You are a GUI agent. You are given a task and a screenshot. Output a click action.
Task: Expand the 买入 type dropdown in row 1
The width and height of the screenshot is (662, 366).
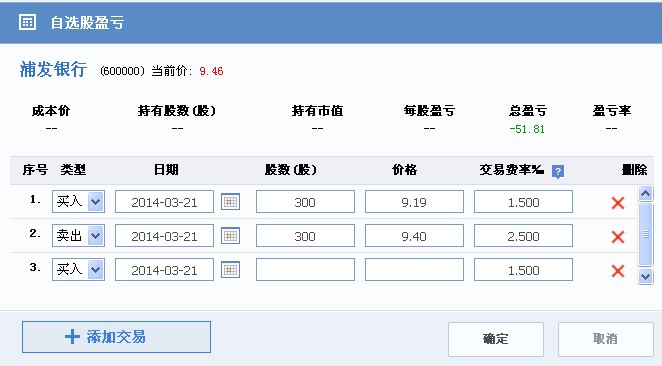96,201
